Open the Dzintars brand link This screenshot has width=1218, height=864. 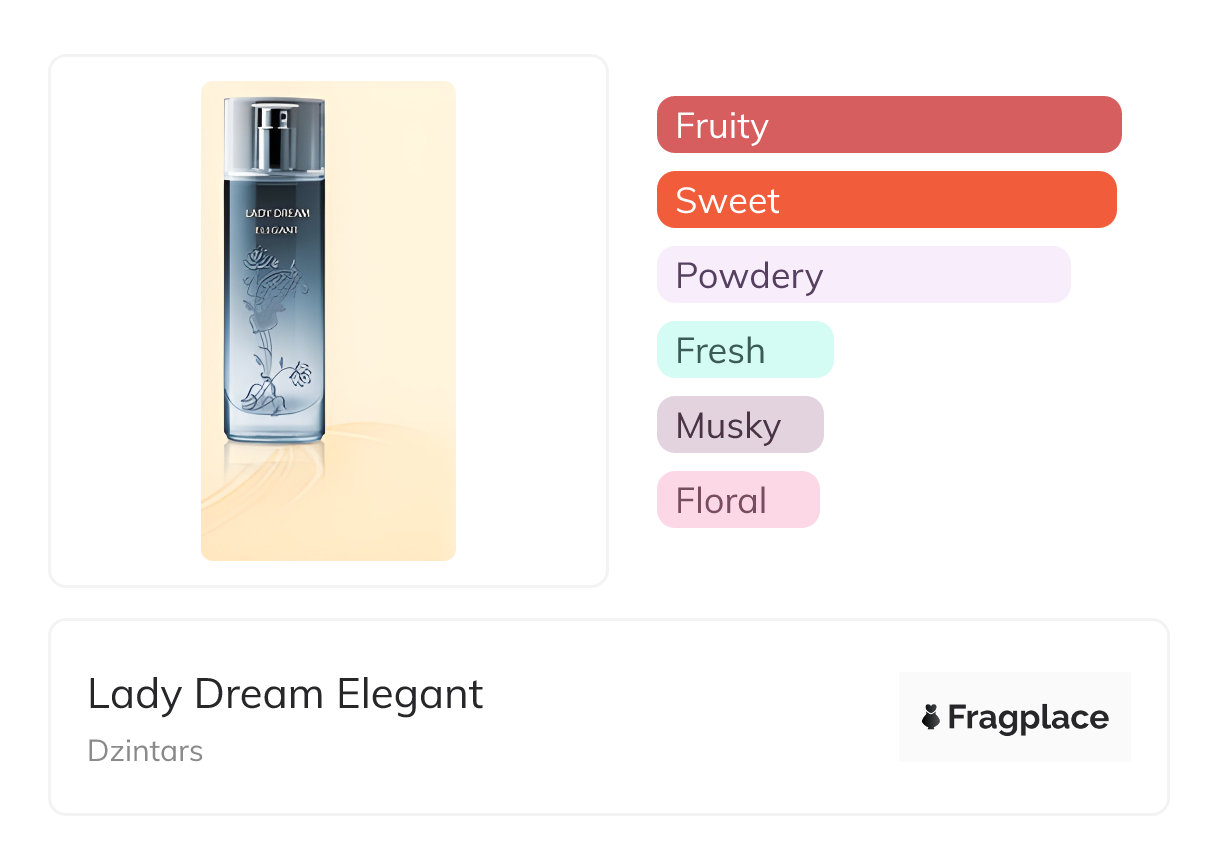coord(145,751)
